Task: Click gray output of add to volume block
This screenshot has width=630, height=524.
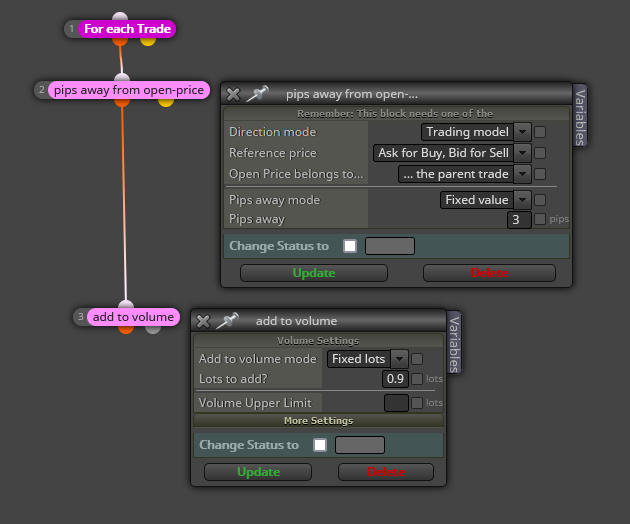Action: tap(153, 329)
